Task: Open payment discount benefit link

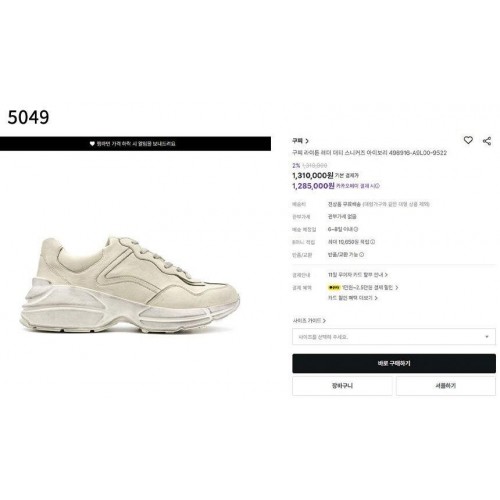Action: pyautogui.click(x=369, y=287)
